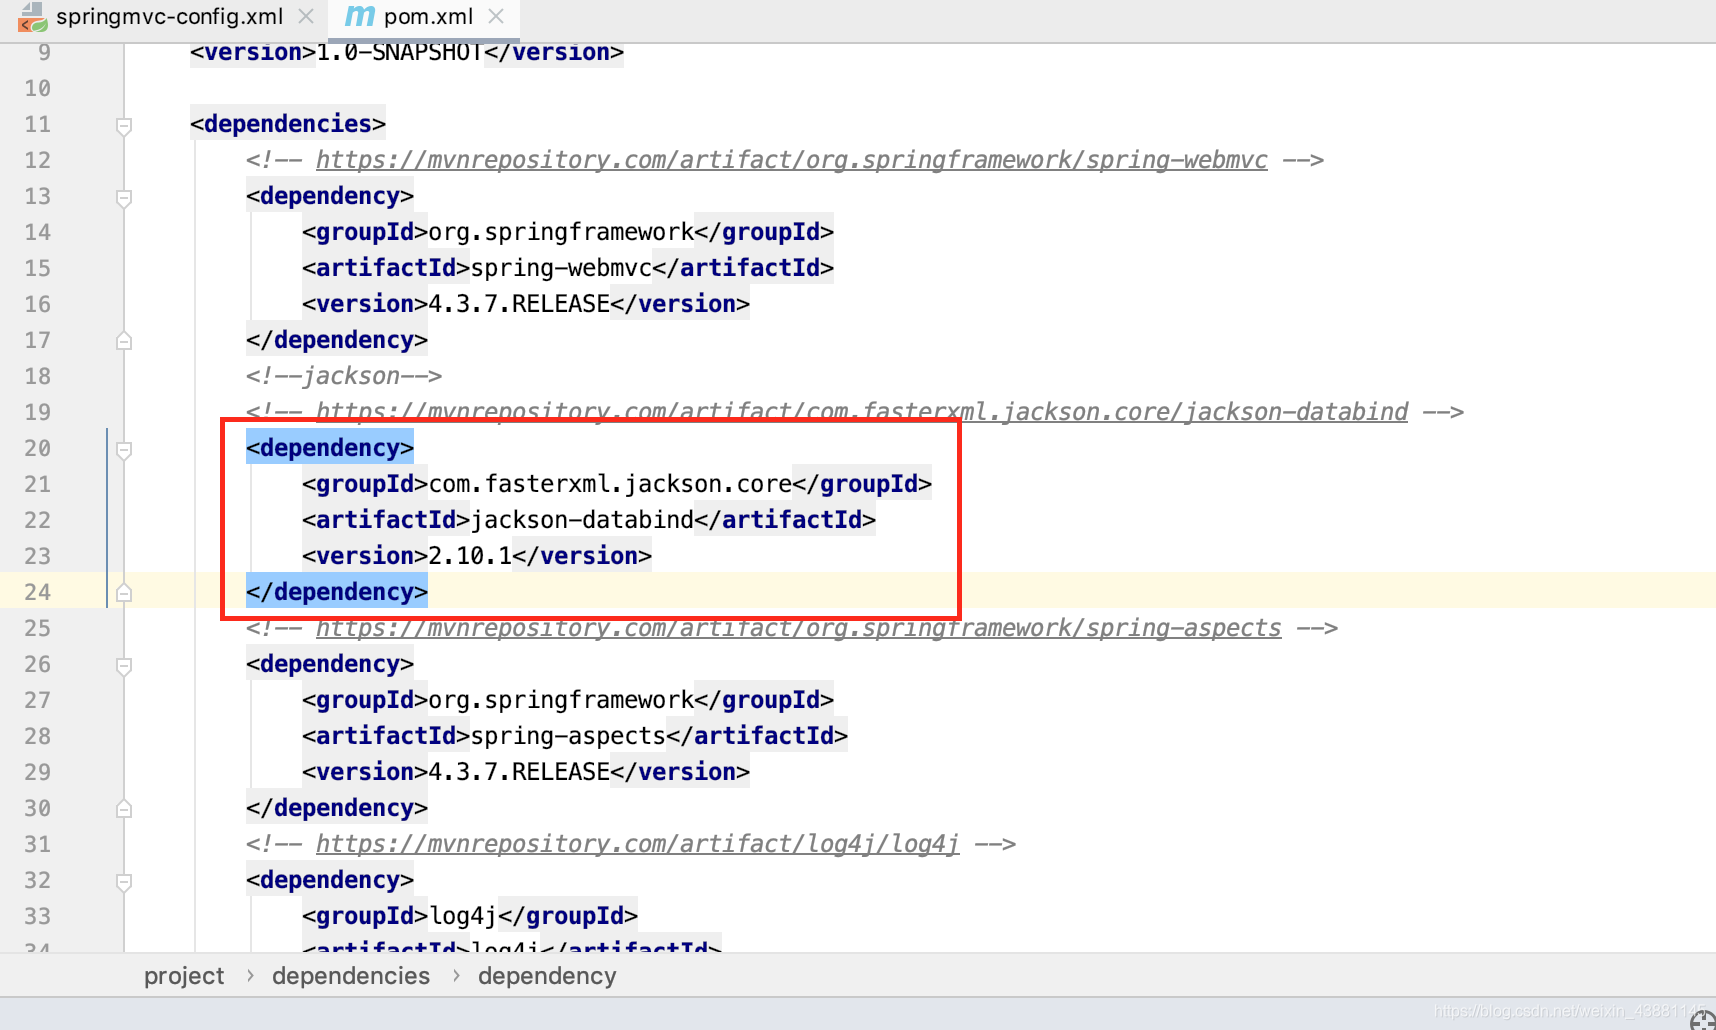Collapse the log4j dependency at line 32

[124, 882]
